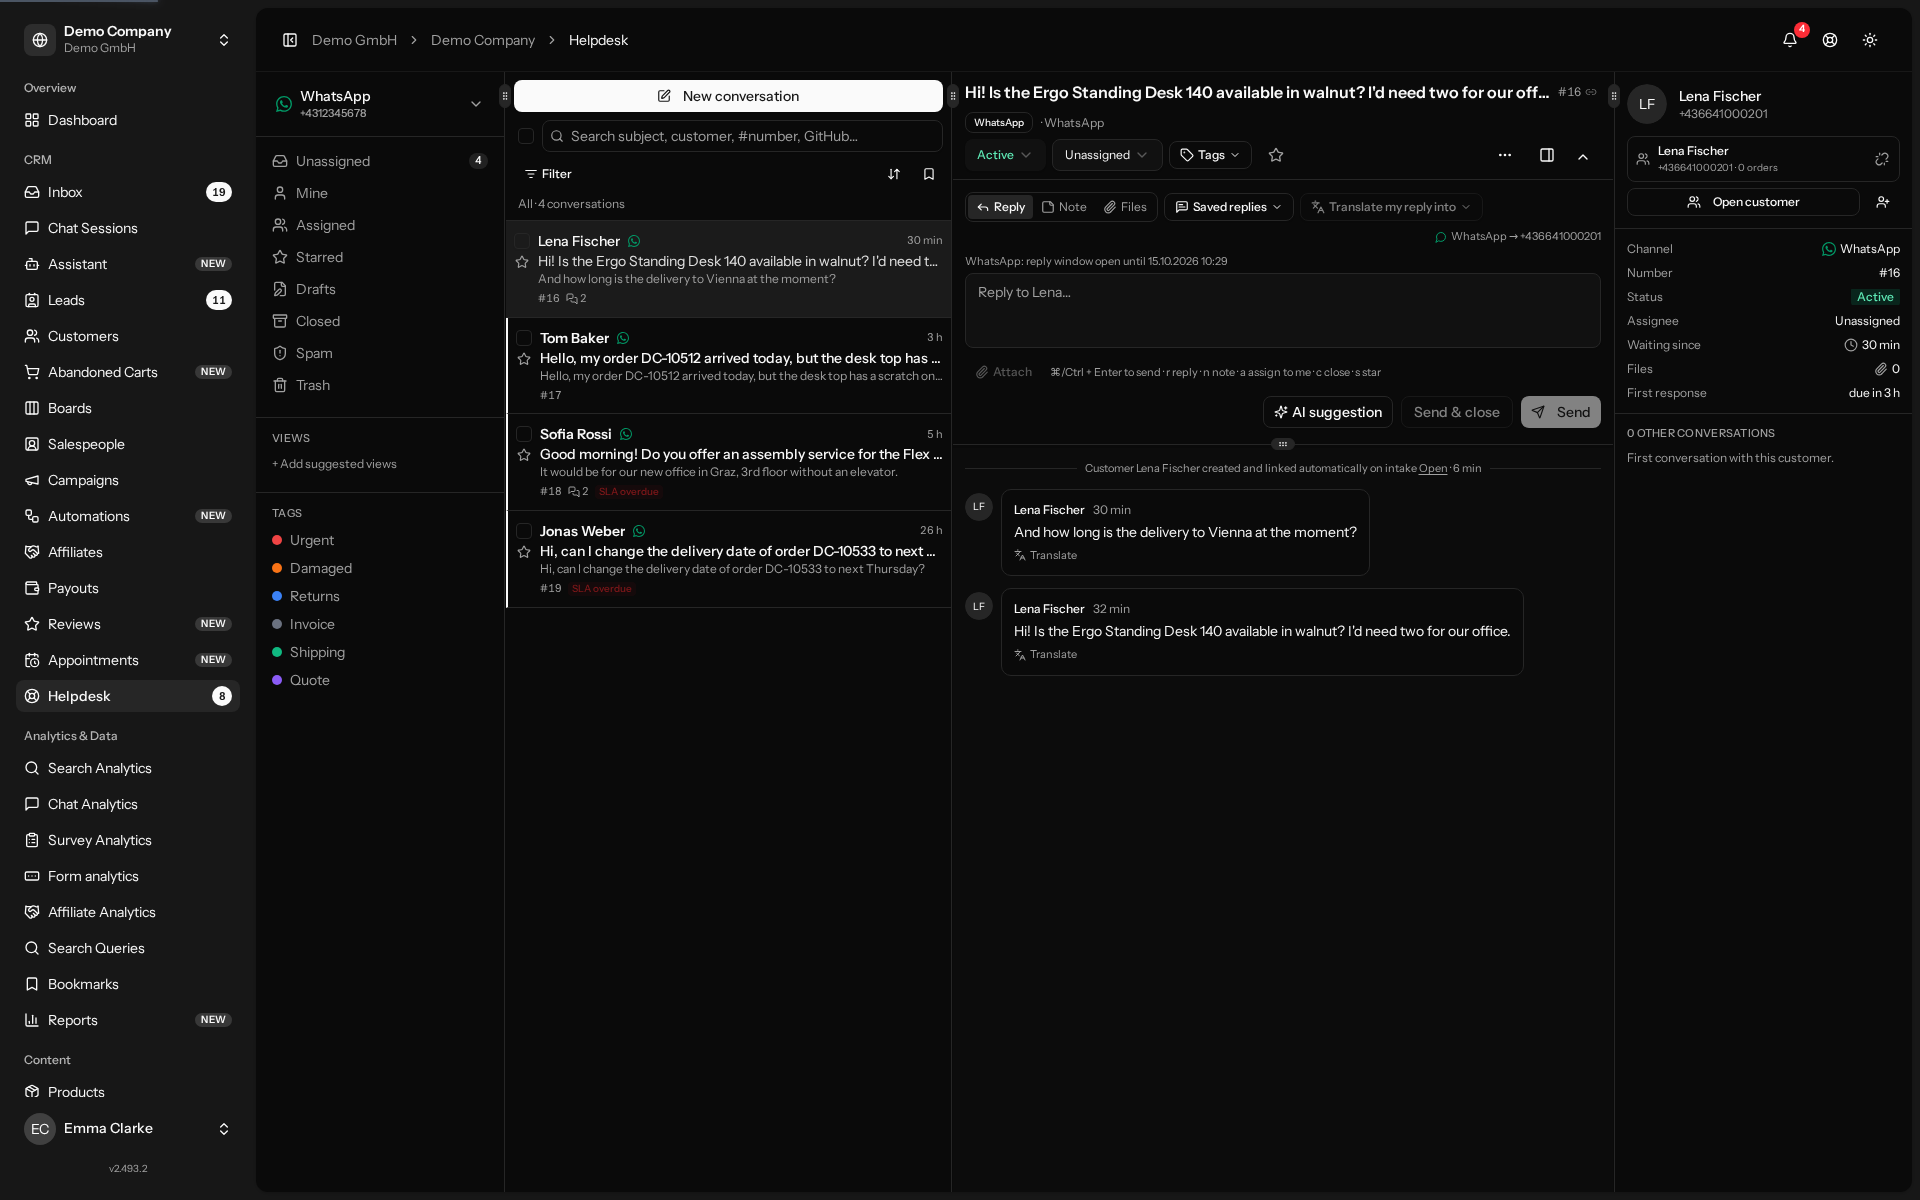Viewport: 1920px width, 1200px height.
Task: Check the box for Jonas Weber's conversation
Action: pyautogui.click(x=524, y=531)
